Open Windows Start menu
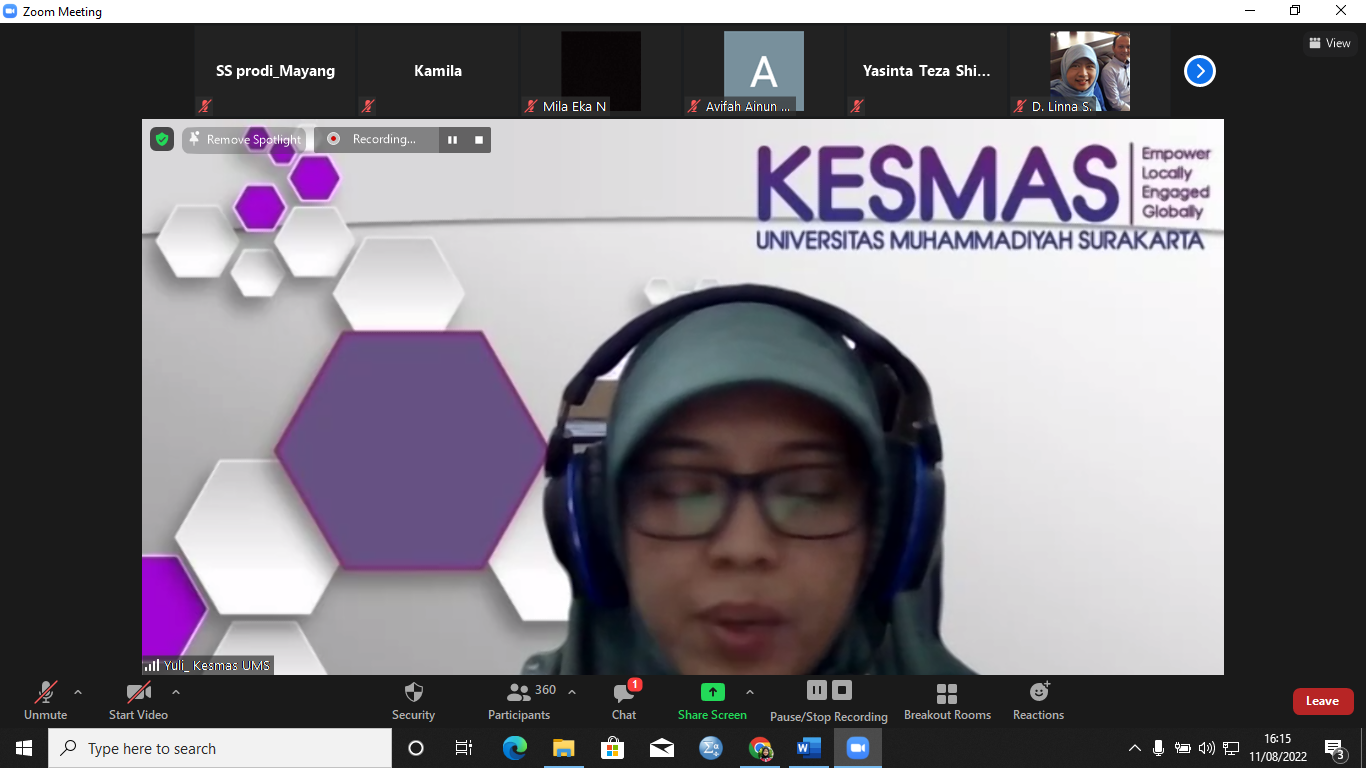The image size is (1366, 768). [x=24, y=748]
